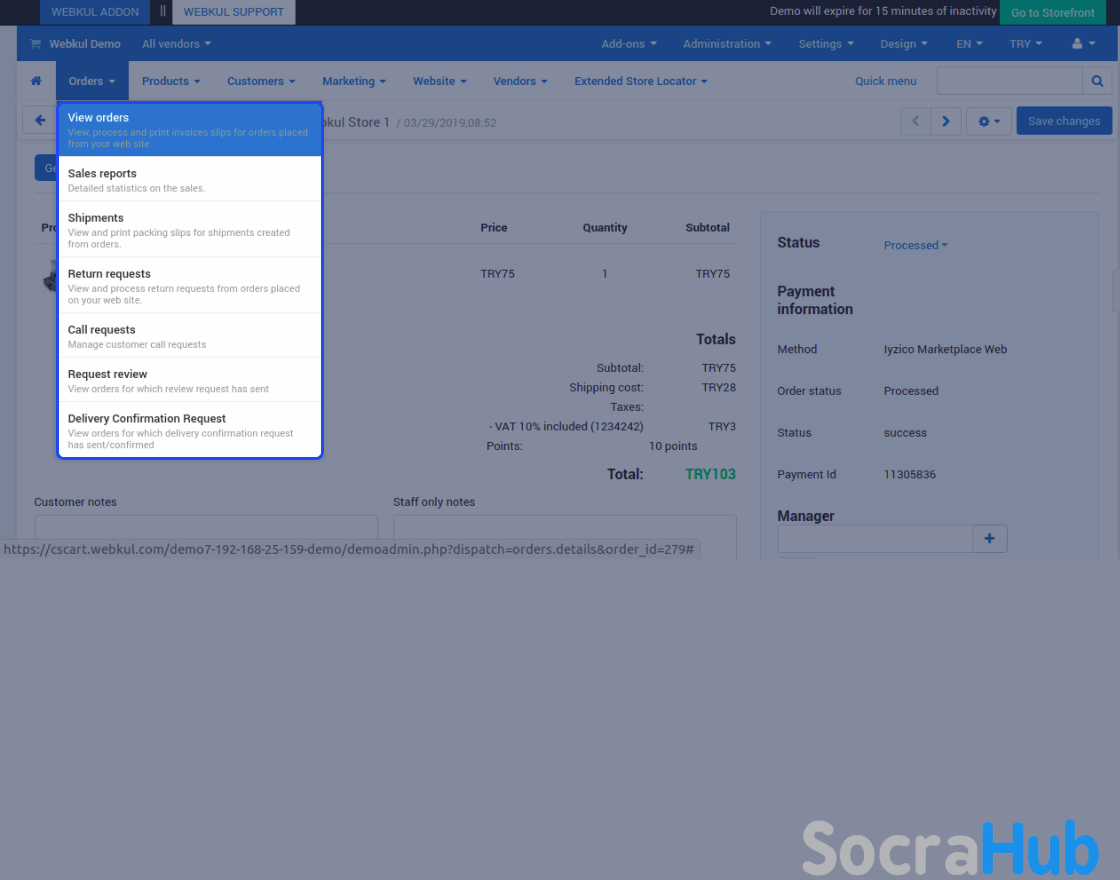Select Shipments menu entry
Screen dimensions: 1120x880
coord(190,230)
